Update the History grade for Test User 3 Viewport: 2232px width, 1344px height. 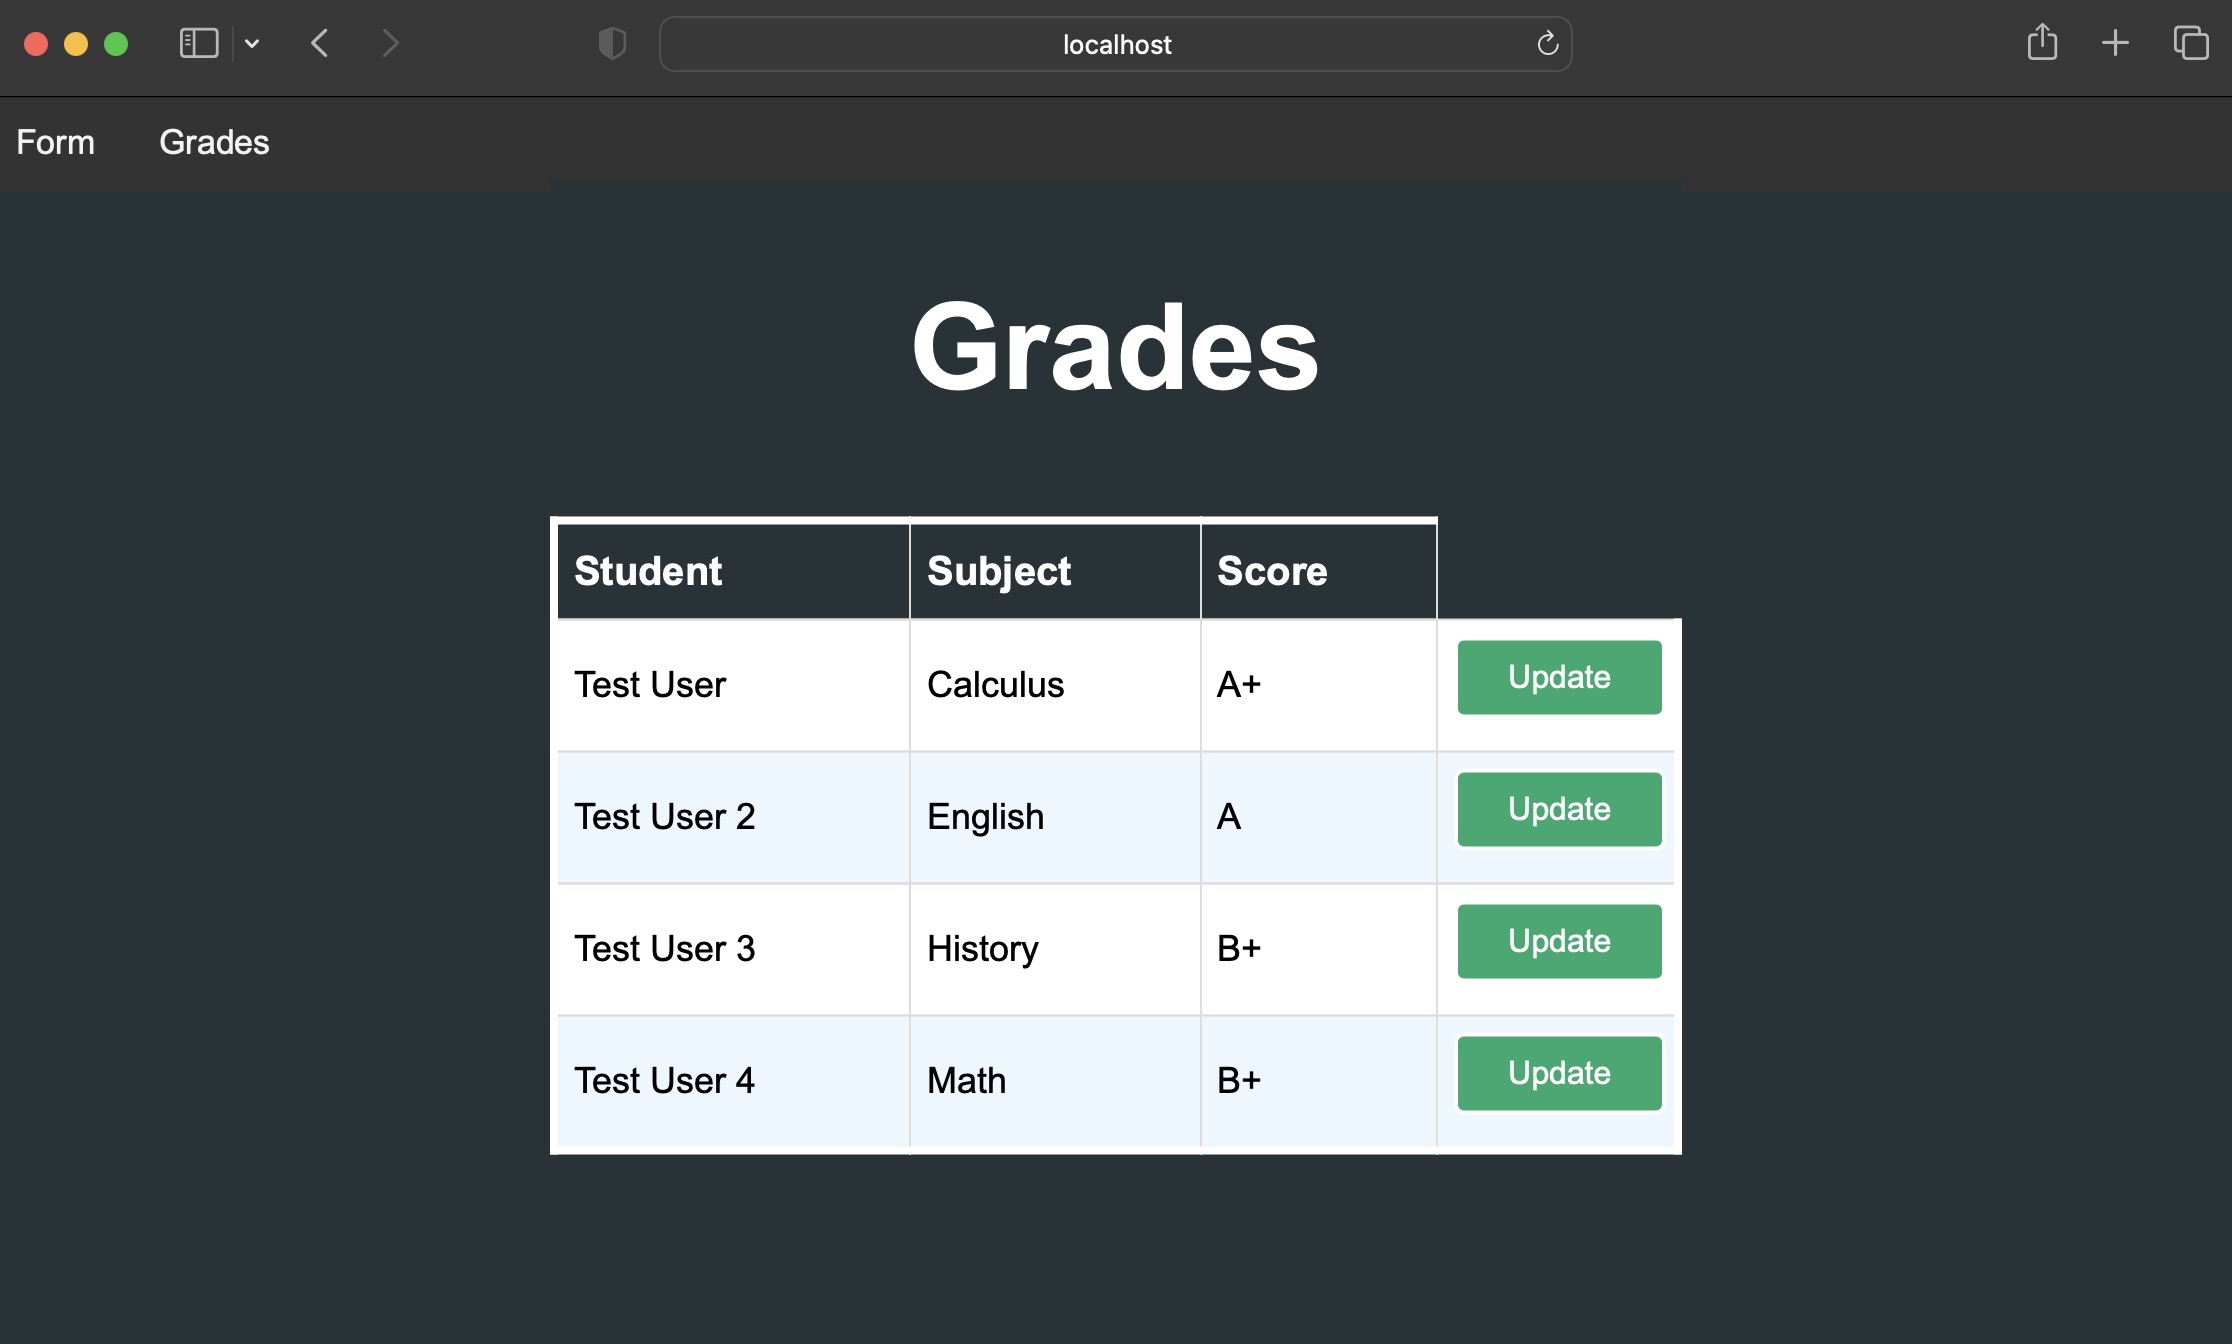click(x=1559, y=941)
